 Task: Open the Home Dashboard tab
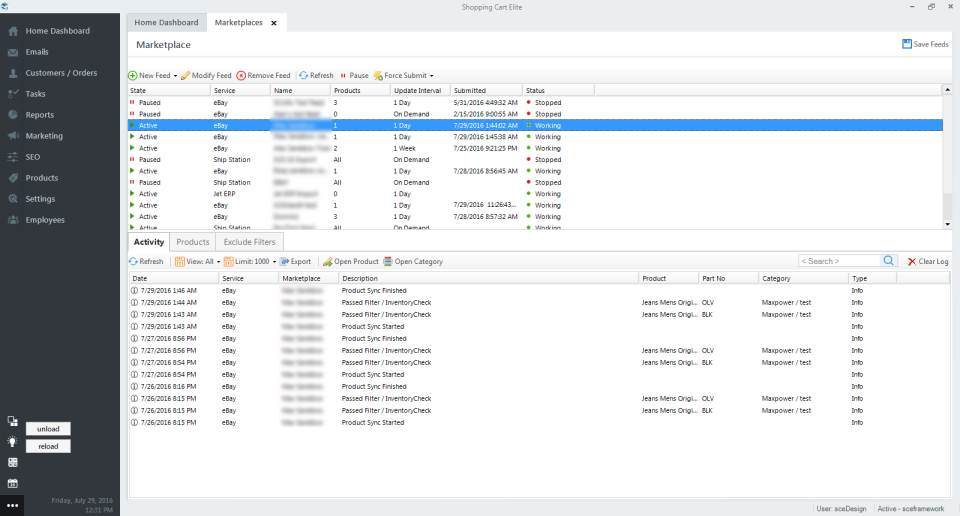[166, 22]
